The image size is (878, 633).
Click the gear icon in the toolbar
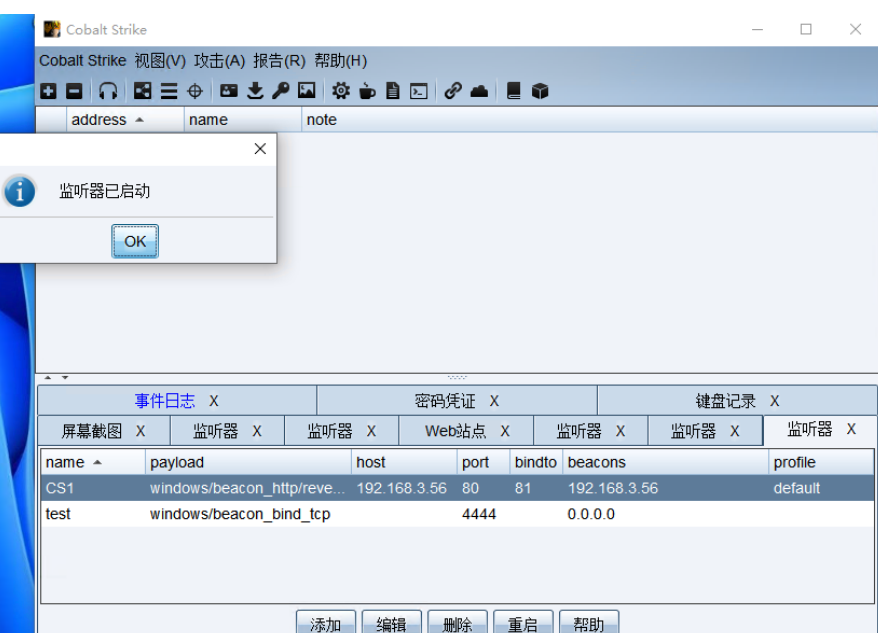click(340, 91)
